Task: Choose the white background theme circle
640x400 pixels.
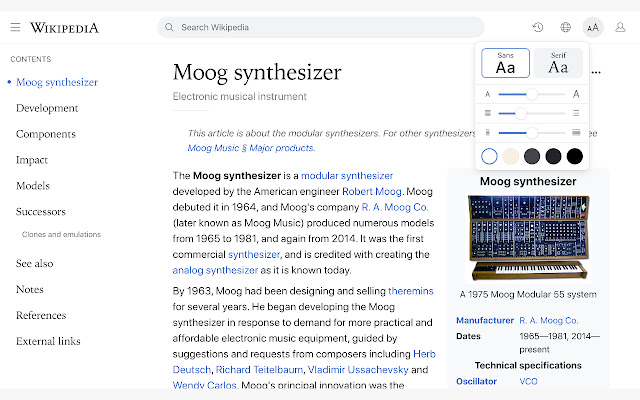Action: pos(489,155)
